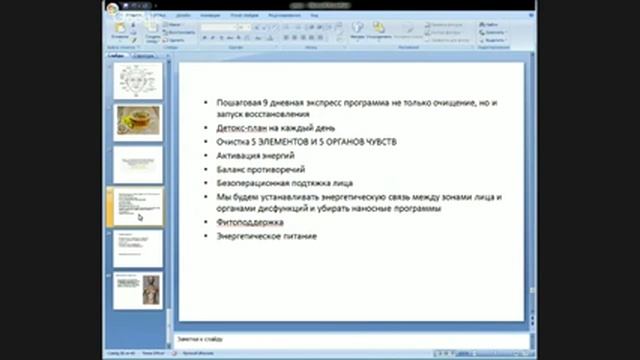The width and height of the screenshot is (640, 360).
Task: Click the Font Color (A) icon
Action: point(270,38)
